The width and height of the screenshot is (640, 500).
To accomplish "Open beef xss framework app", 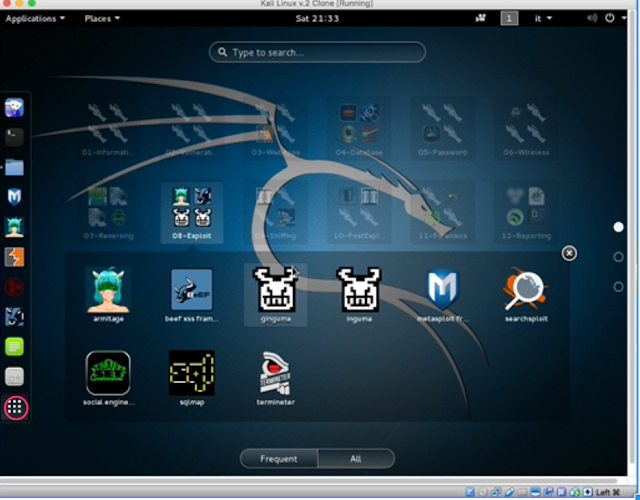I will pyautogui.click(x=192, y=295).
